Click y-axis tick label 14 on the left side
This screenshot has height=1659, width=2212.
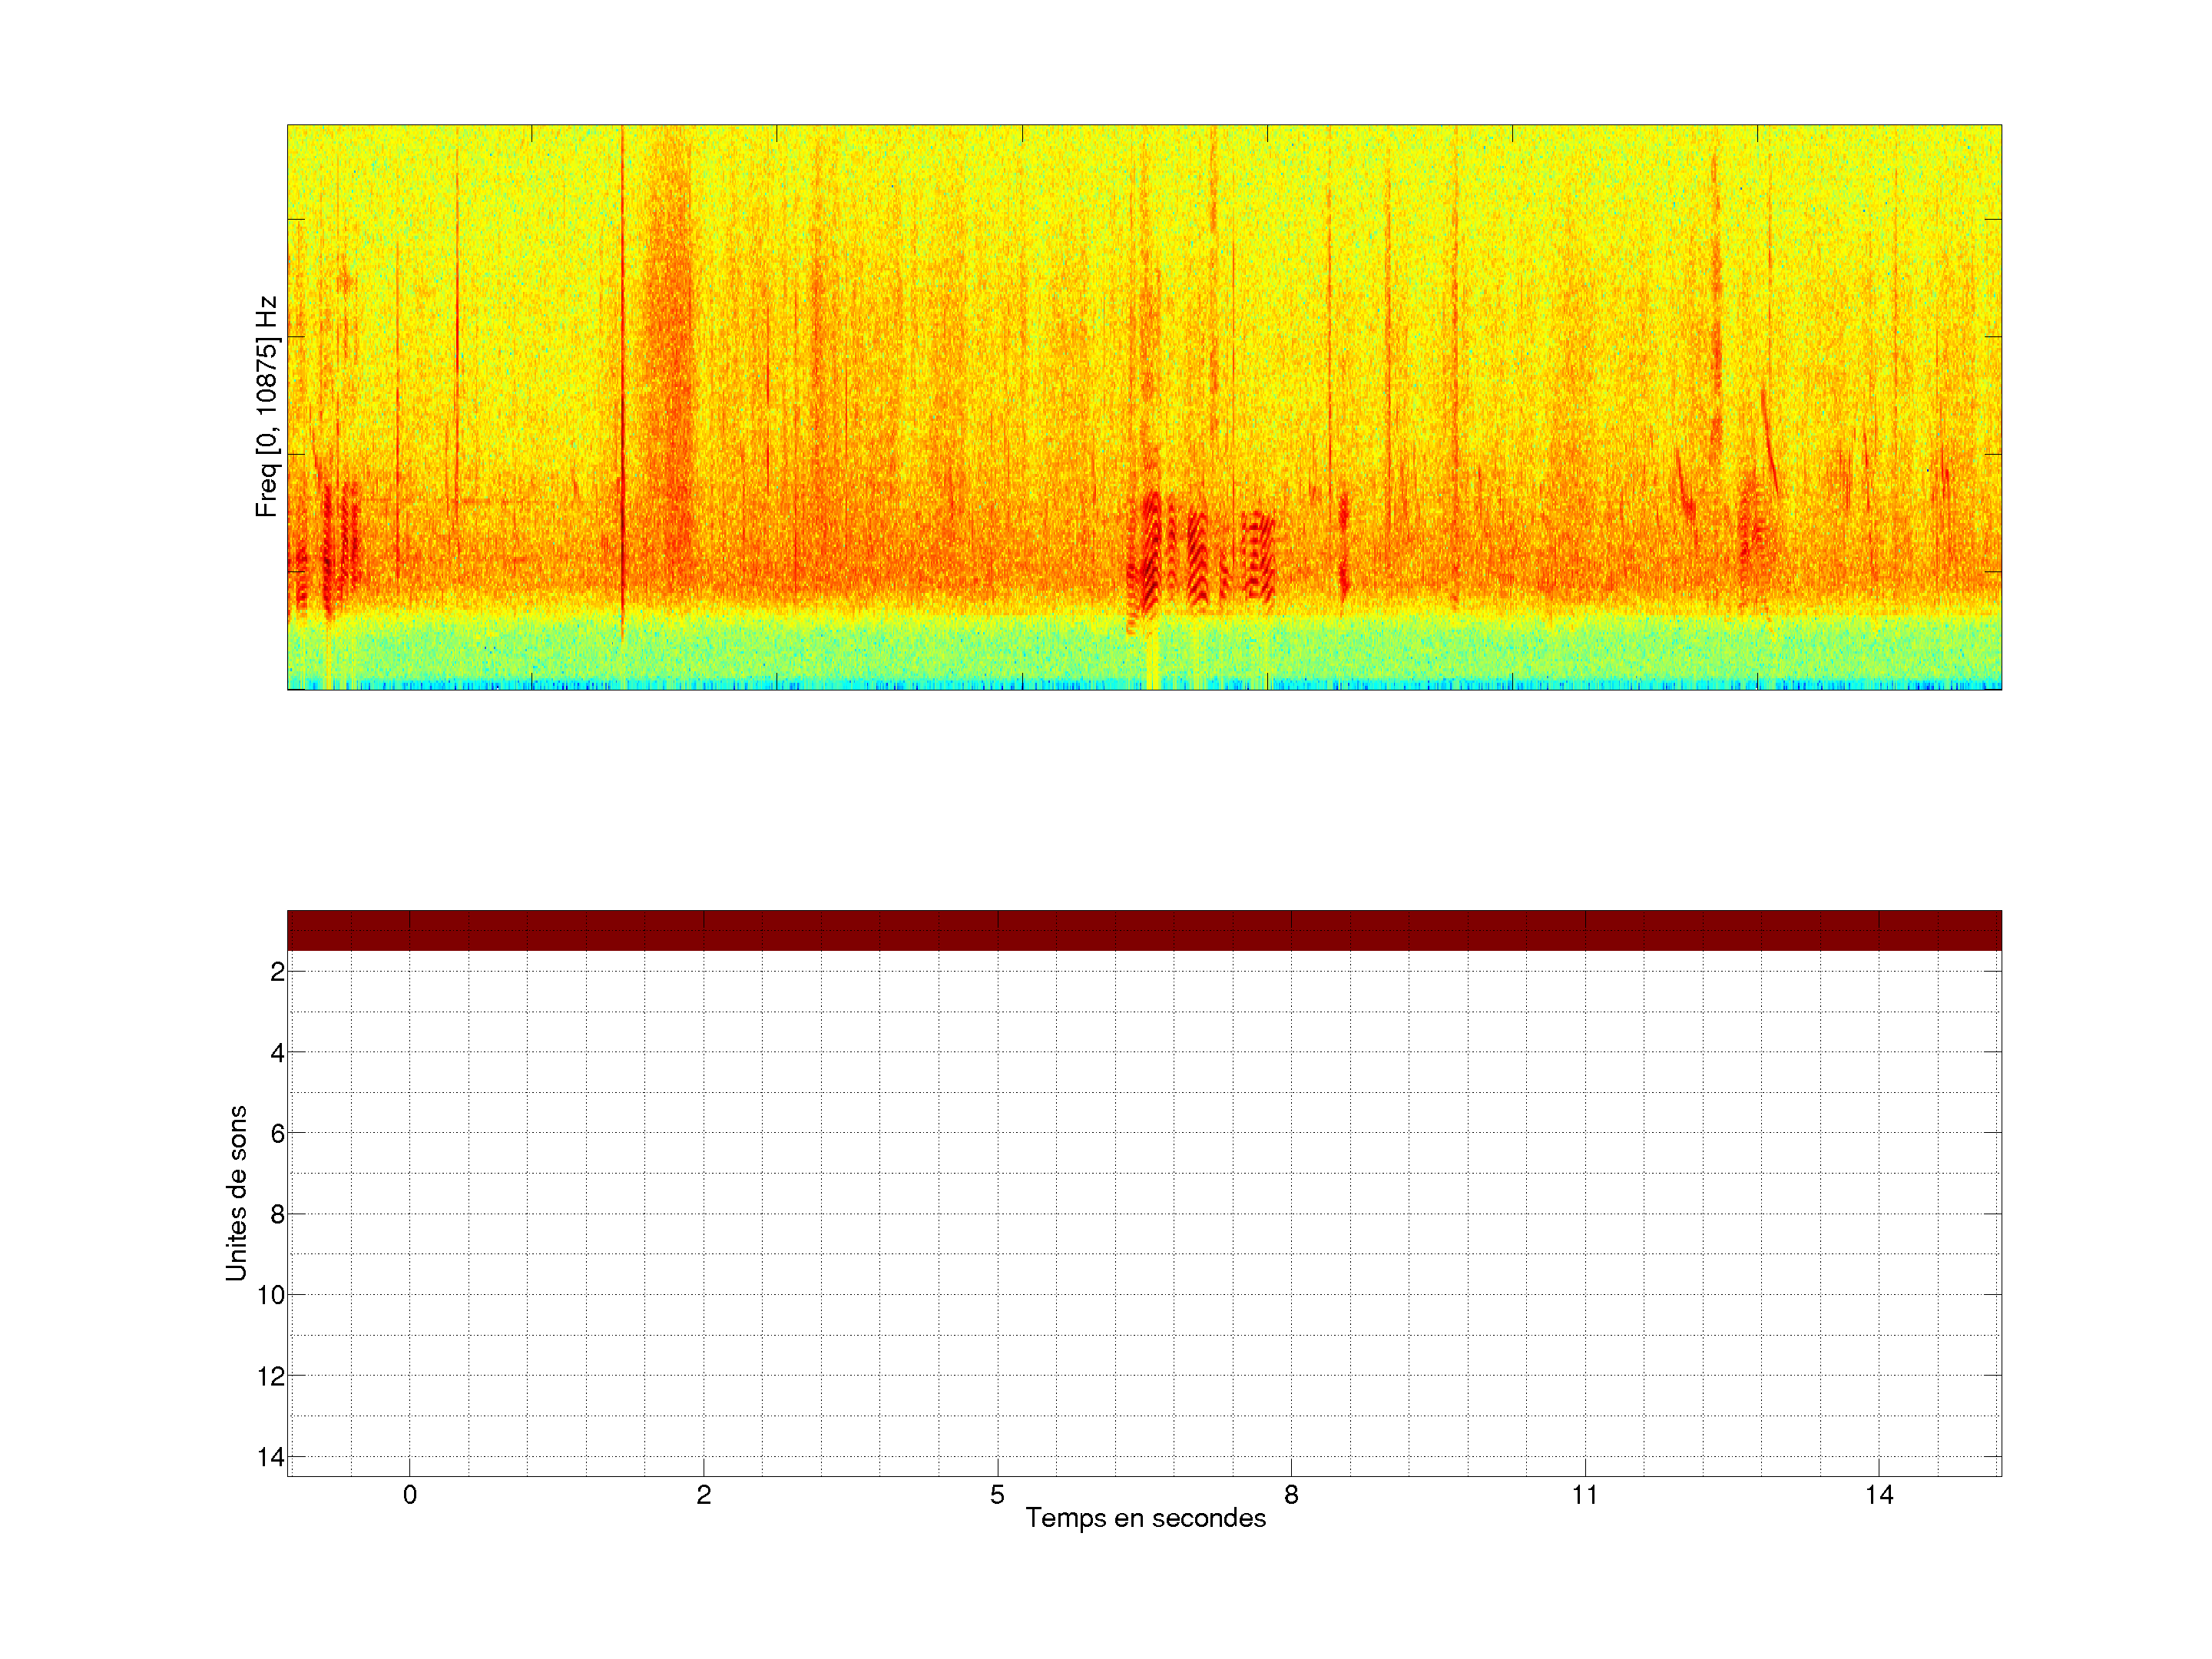[271, 1457]
